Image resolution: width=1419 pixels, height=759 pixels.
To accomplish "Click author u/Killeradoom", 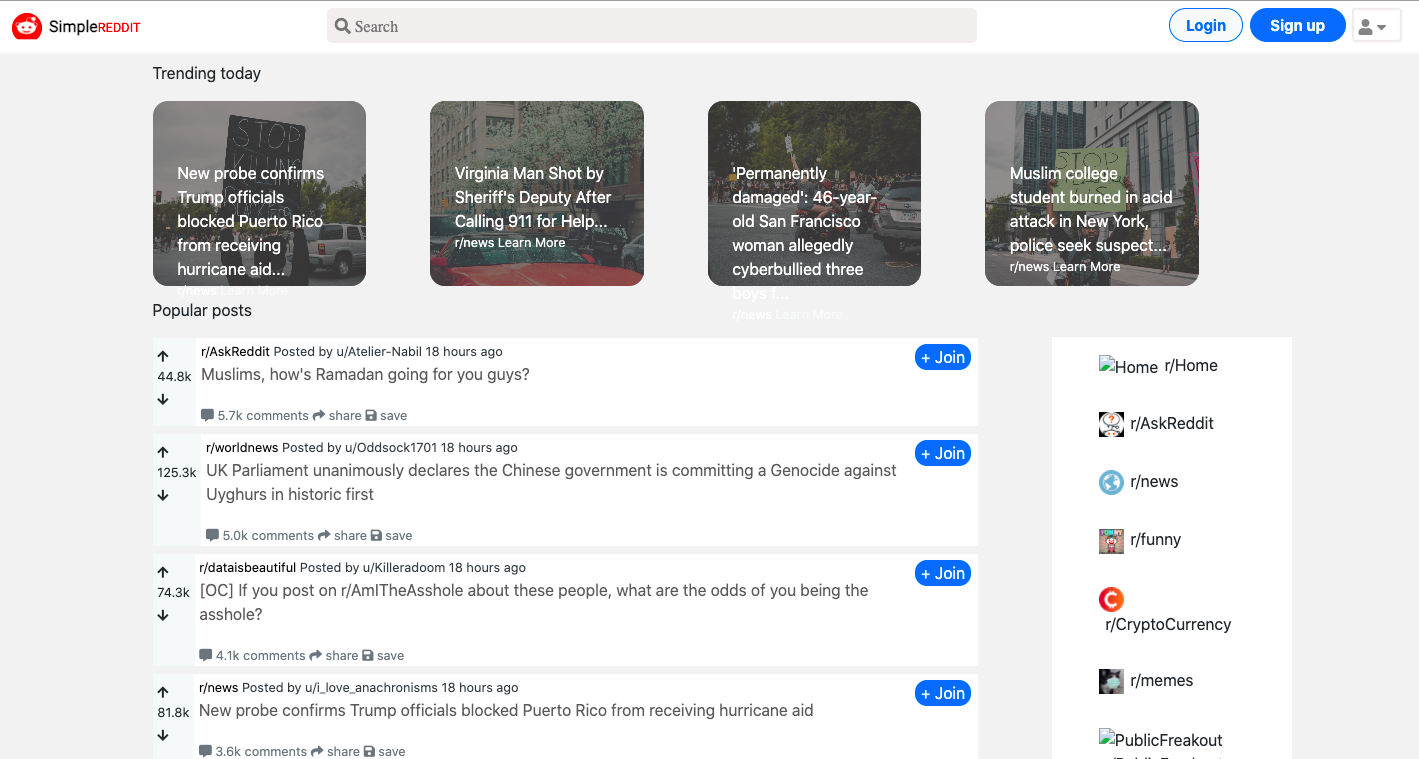I will (x=404, y=568).
